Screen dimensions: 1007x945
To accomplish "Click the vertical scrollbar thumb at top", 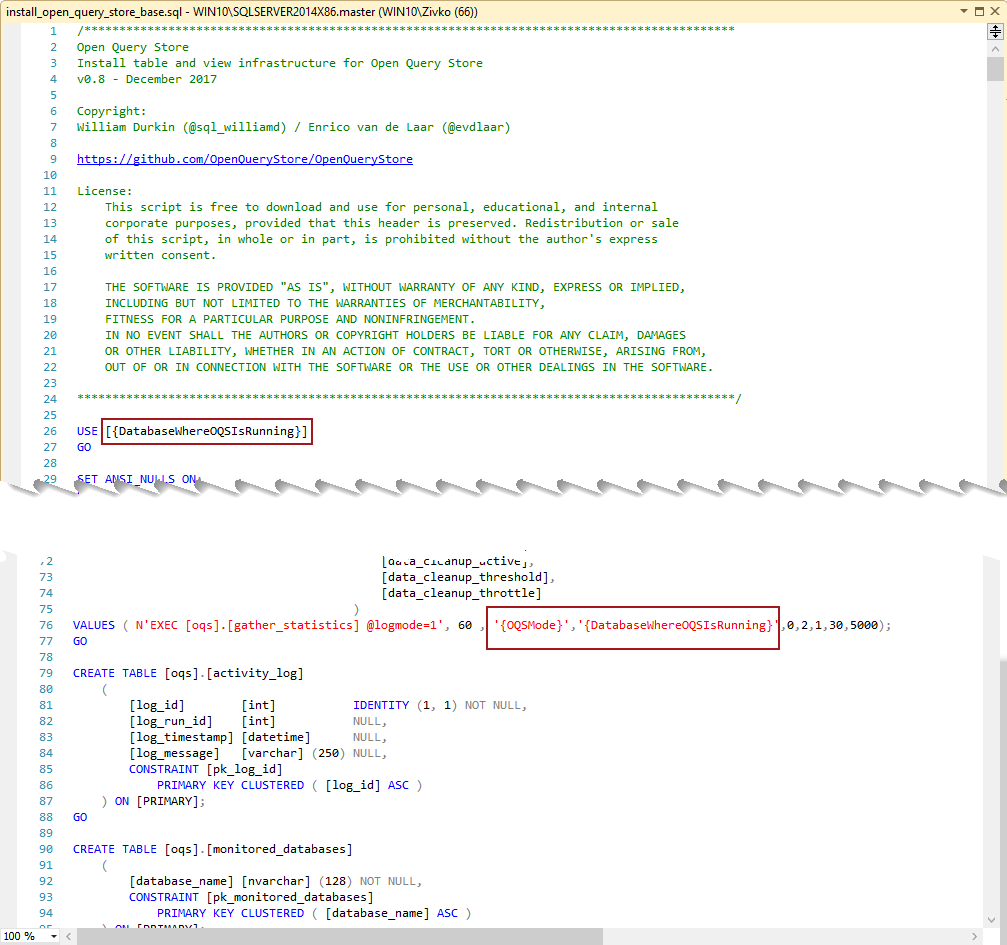I will point(995,69).
